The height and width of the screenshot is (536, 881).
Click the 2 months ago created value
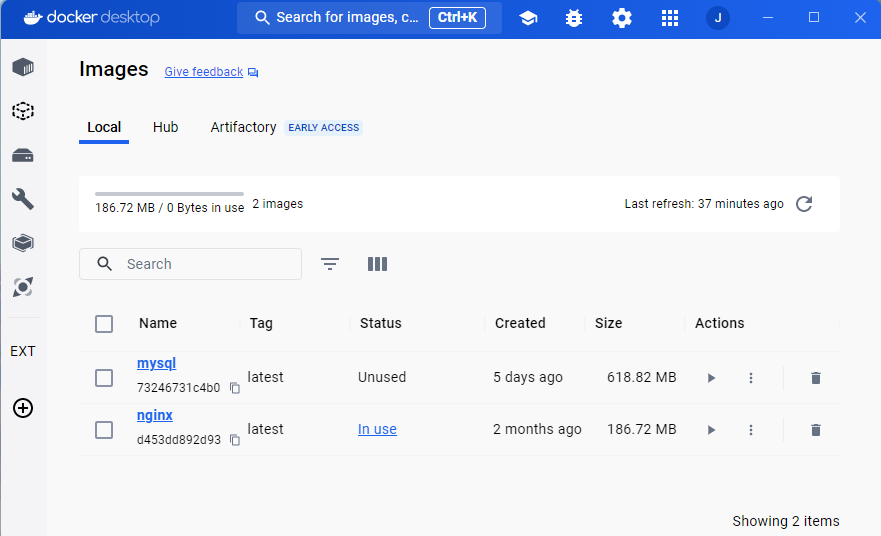[537, 429]
